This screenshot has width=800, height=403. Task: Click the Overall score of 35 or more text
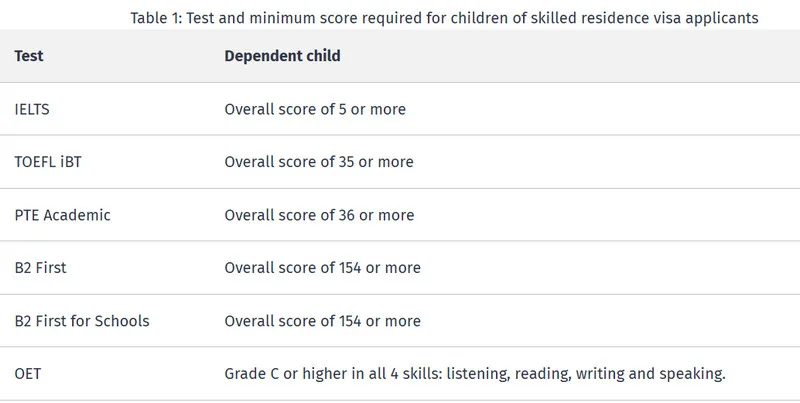[319, 162]
